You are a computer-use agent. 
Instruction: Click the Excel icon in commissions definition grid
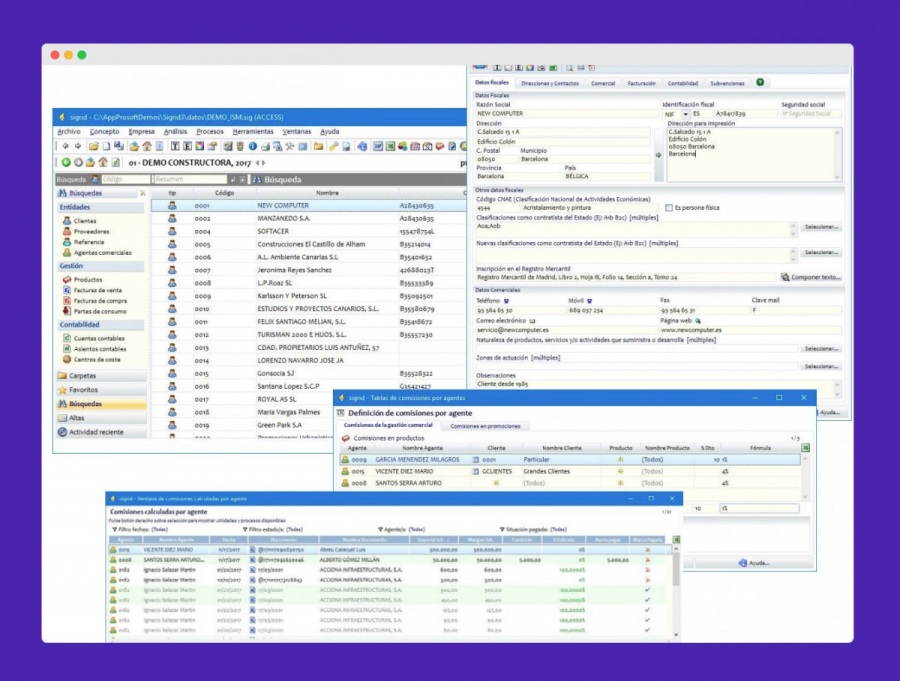click(x=805, y=448)
